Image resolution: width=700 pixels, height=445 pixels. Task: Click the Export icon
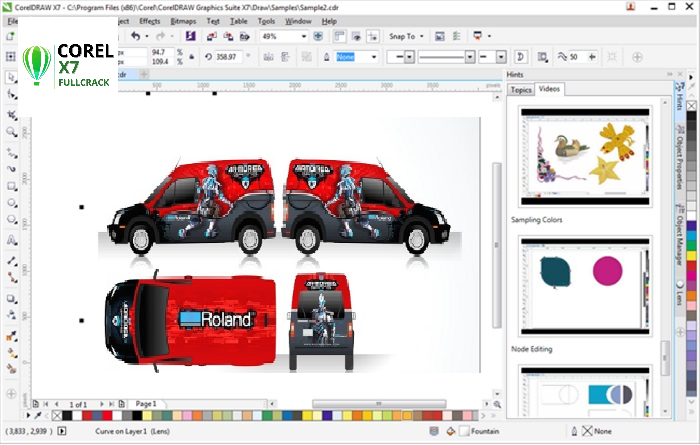[228, 36]
